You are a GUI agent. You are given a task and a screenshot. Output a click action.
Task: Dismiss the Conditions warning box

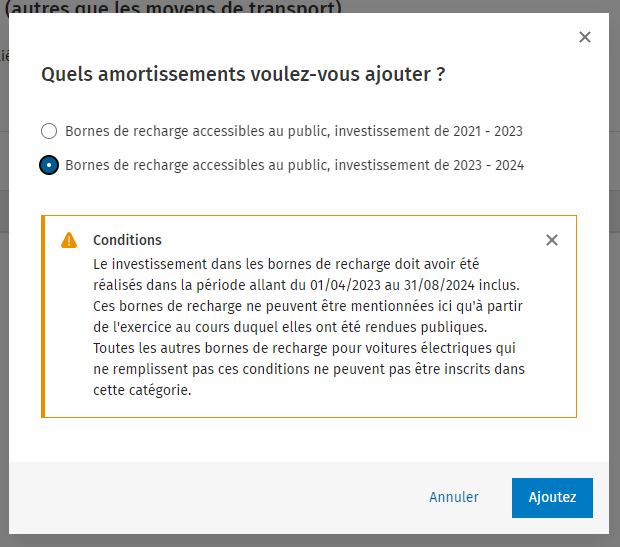[x=552, y=240]
